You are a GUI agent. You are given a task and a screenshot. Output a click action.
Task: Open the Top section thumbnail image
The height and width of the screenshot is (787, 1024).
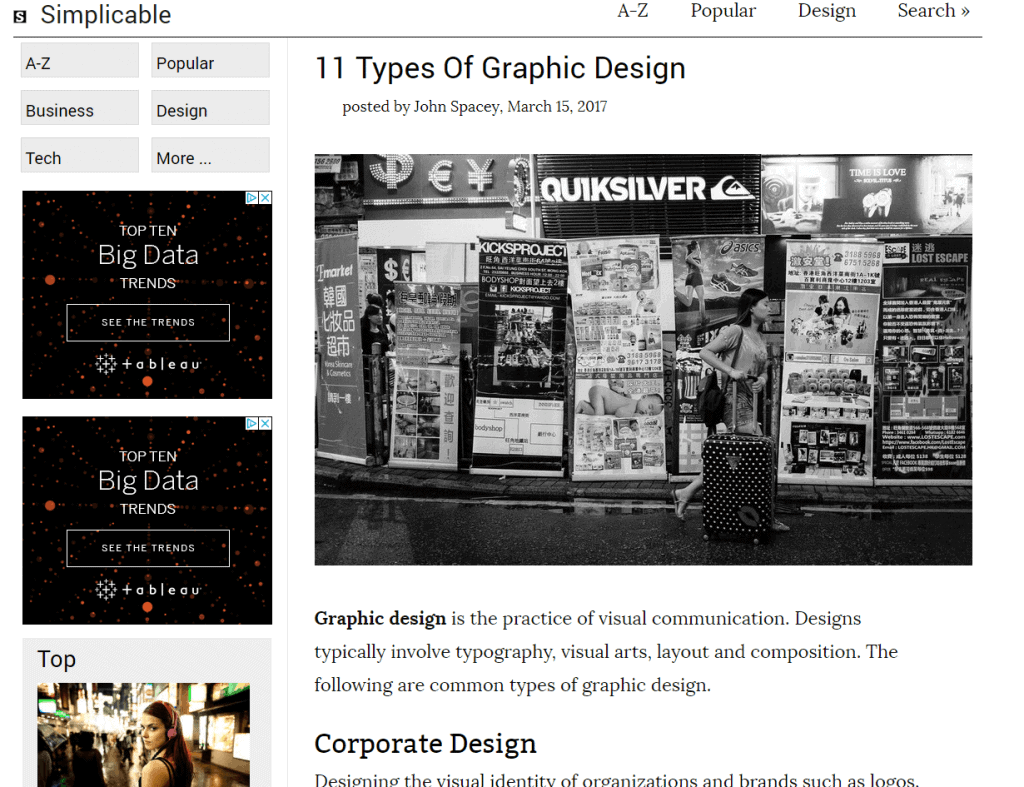coord(143,735)
